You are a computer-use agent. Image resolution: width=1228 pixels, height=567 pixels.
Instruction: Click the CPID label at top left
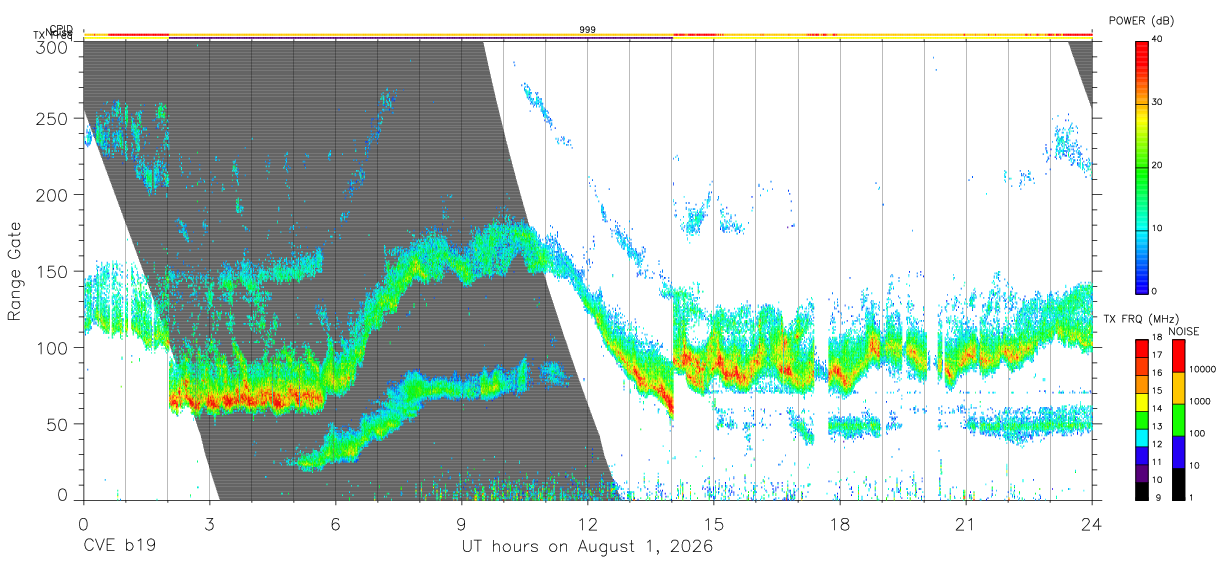(62, 28)
